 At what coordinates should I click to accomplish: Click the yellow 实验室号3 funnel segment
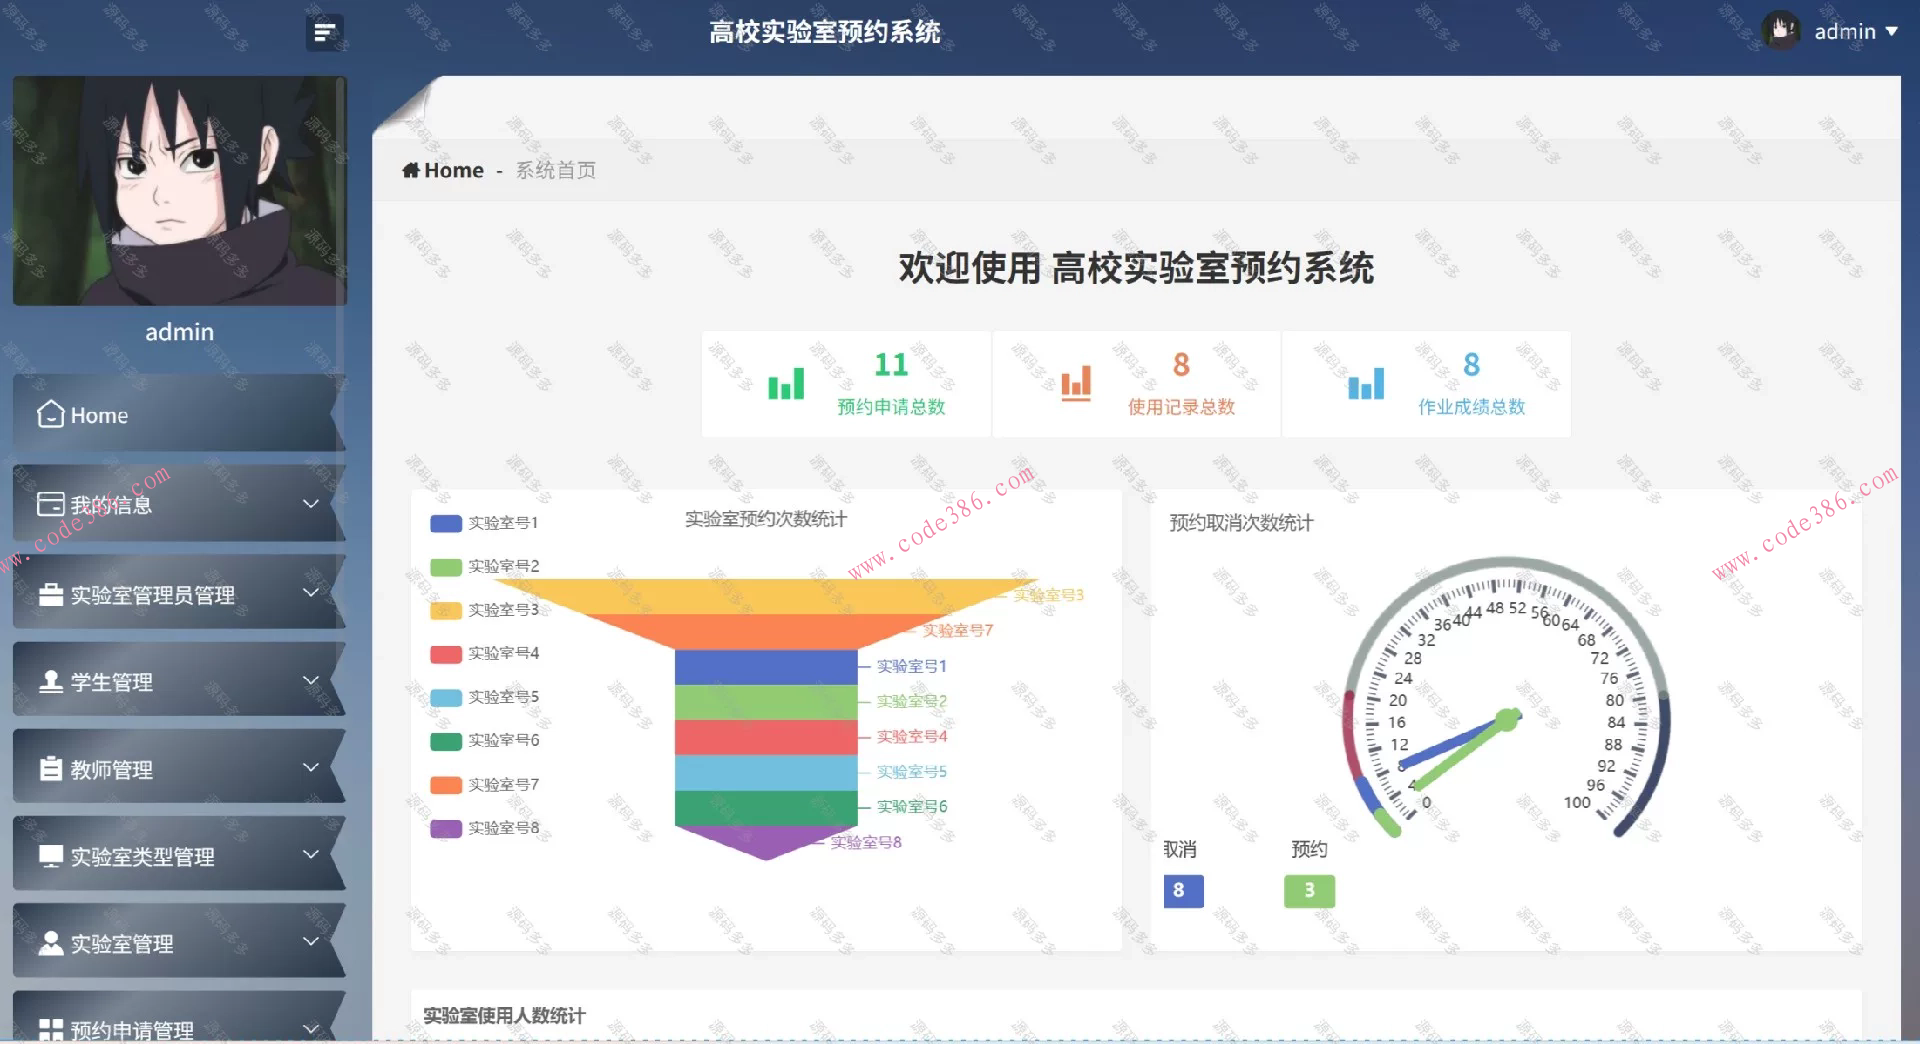pos(766,596)
